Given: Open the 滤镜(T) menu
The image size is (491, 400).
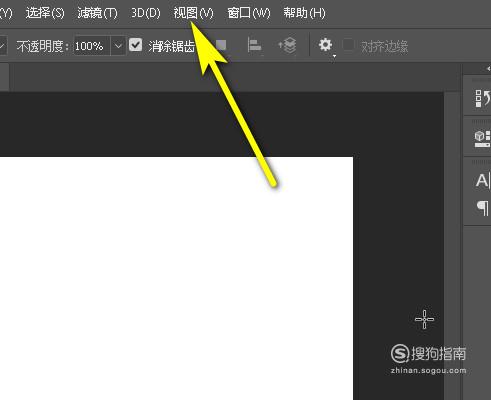Looking at the screenshot, I should click(97, 13).
